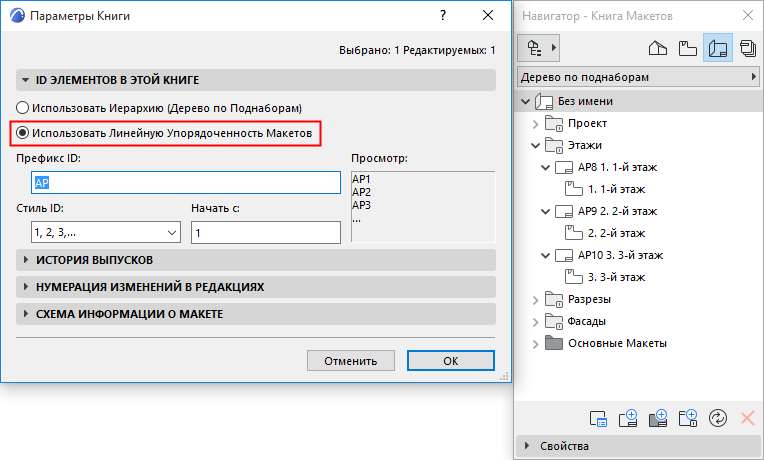Click the Основные Макеты folder icon

554,343
